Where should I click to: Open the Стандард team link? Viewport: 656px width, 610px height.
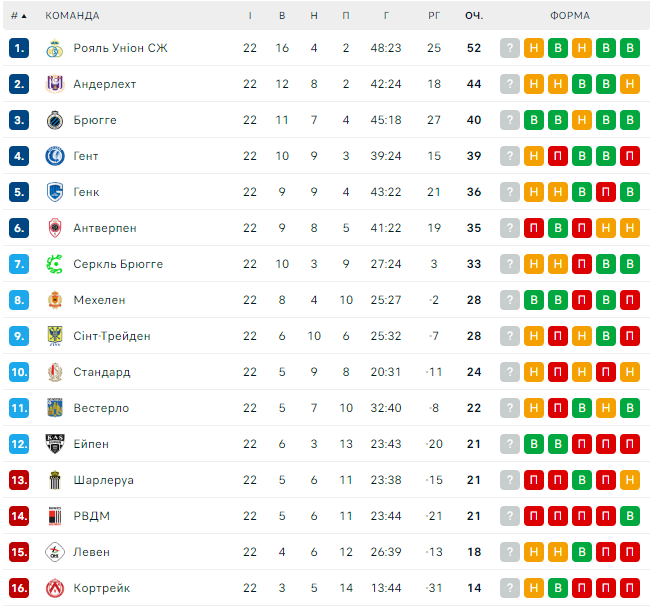pos(102,372)
